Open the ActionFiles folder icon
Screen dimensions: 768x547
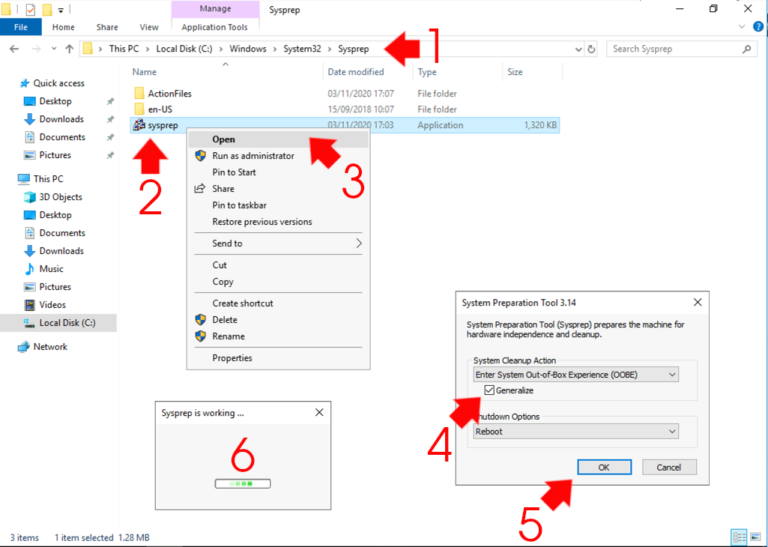point(139,93)
